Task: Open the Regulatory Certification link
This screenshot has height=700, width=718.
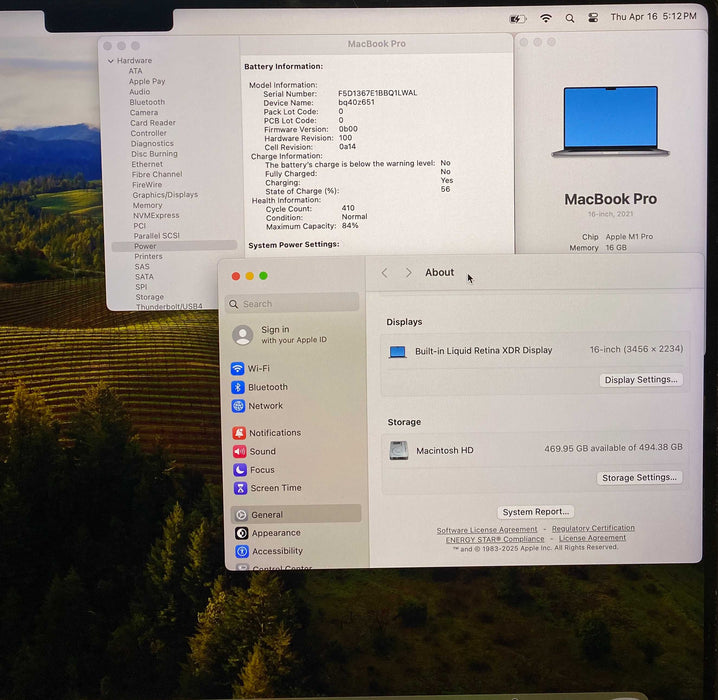Action: coord(593,528)
